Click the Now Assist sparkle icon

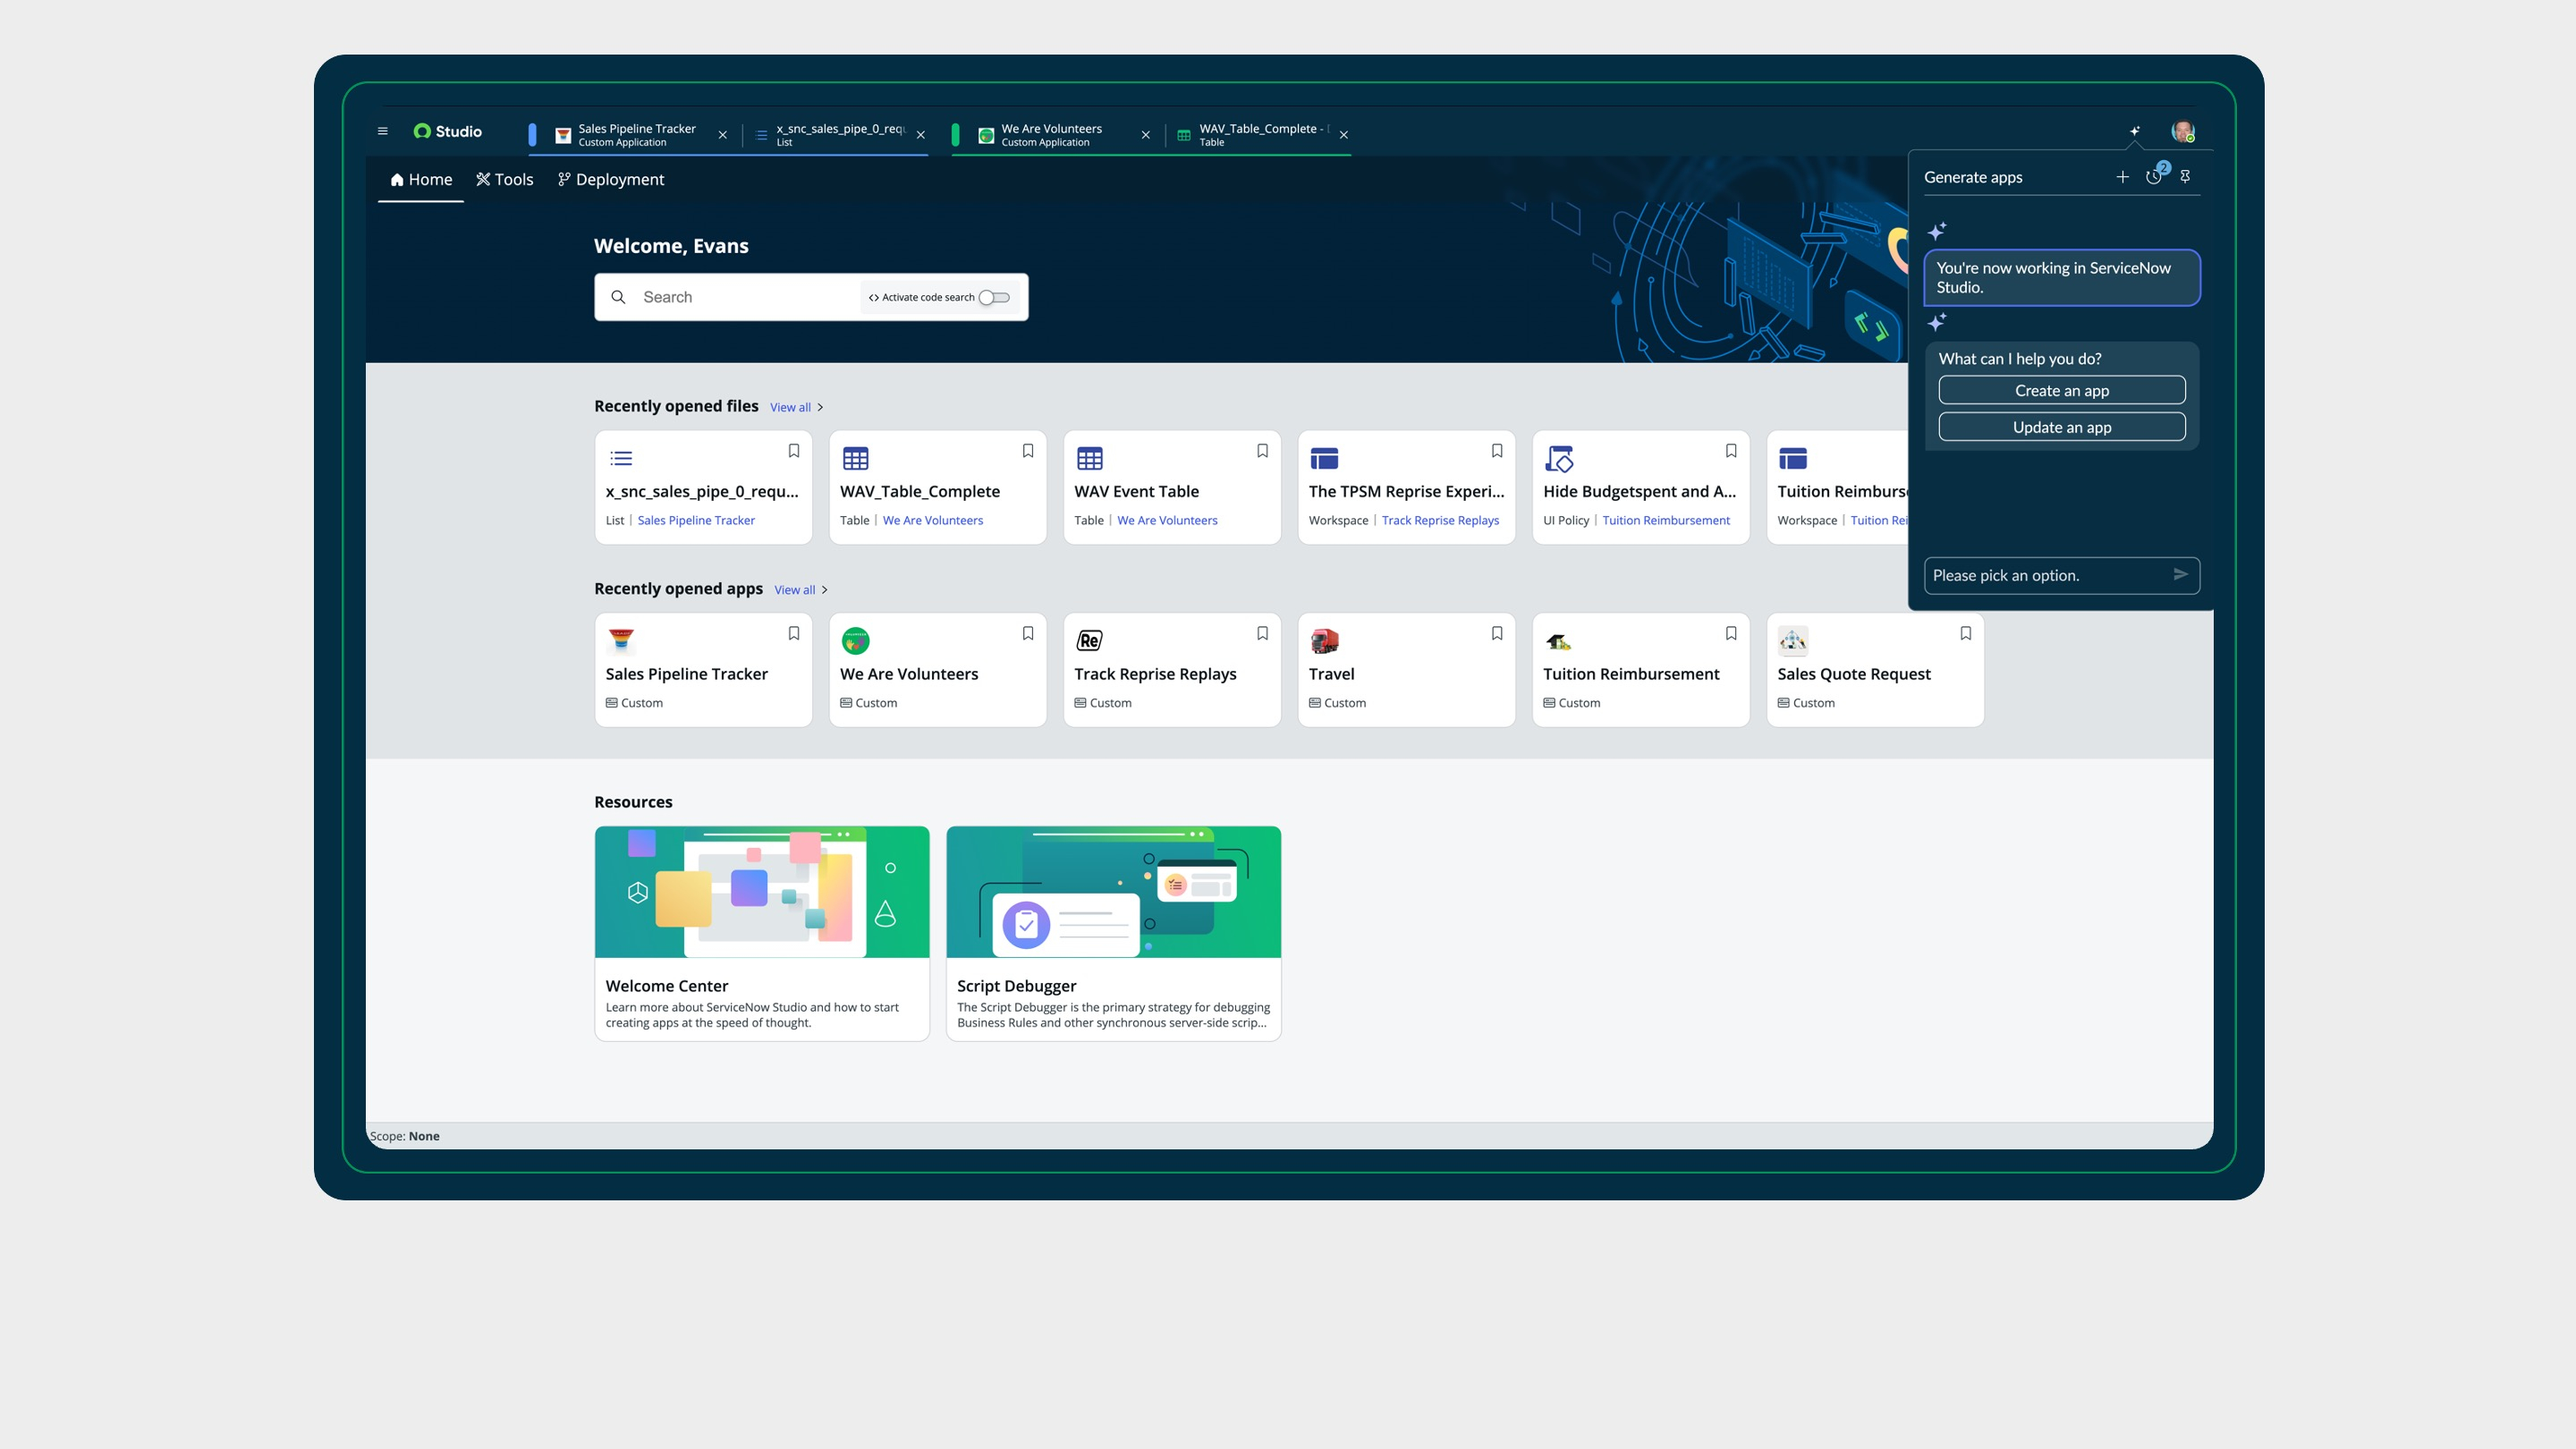tap(2134, 131)
